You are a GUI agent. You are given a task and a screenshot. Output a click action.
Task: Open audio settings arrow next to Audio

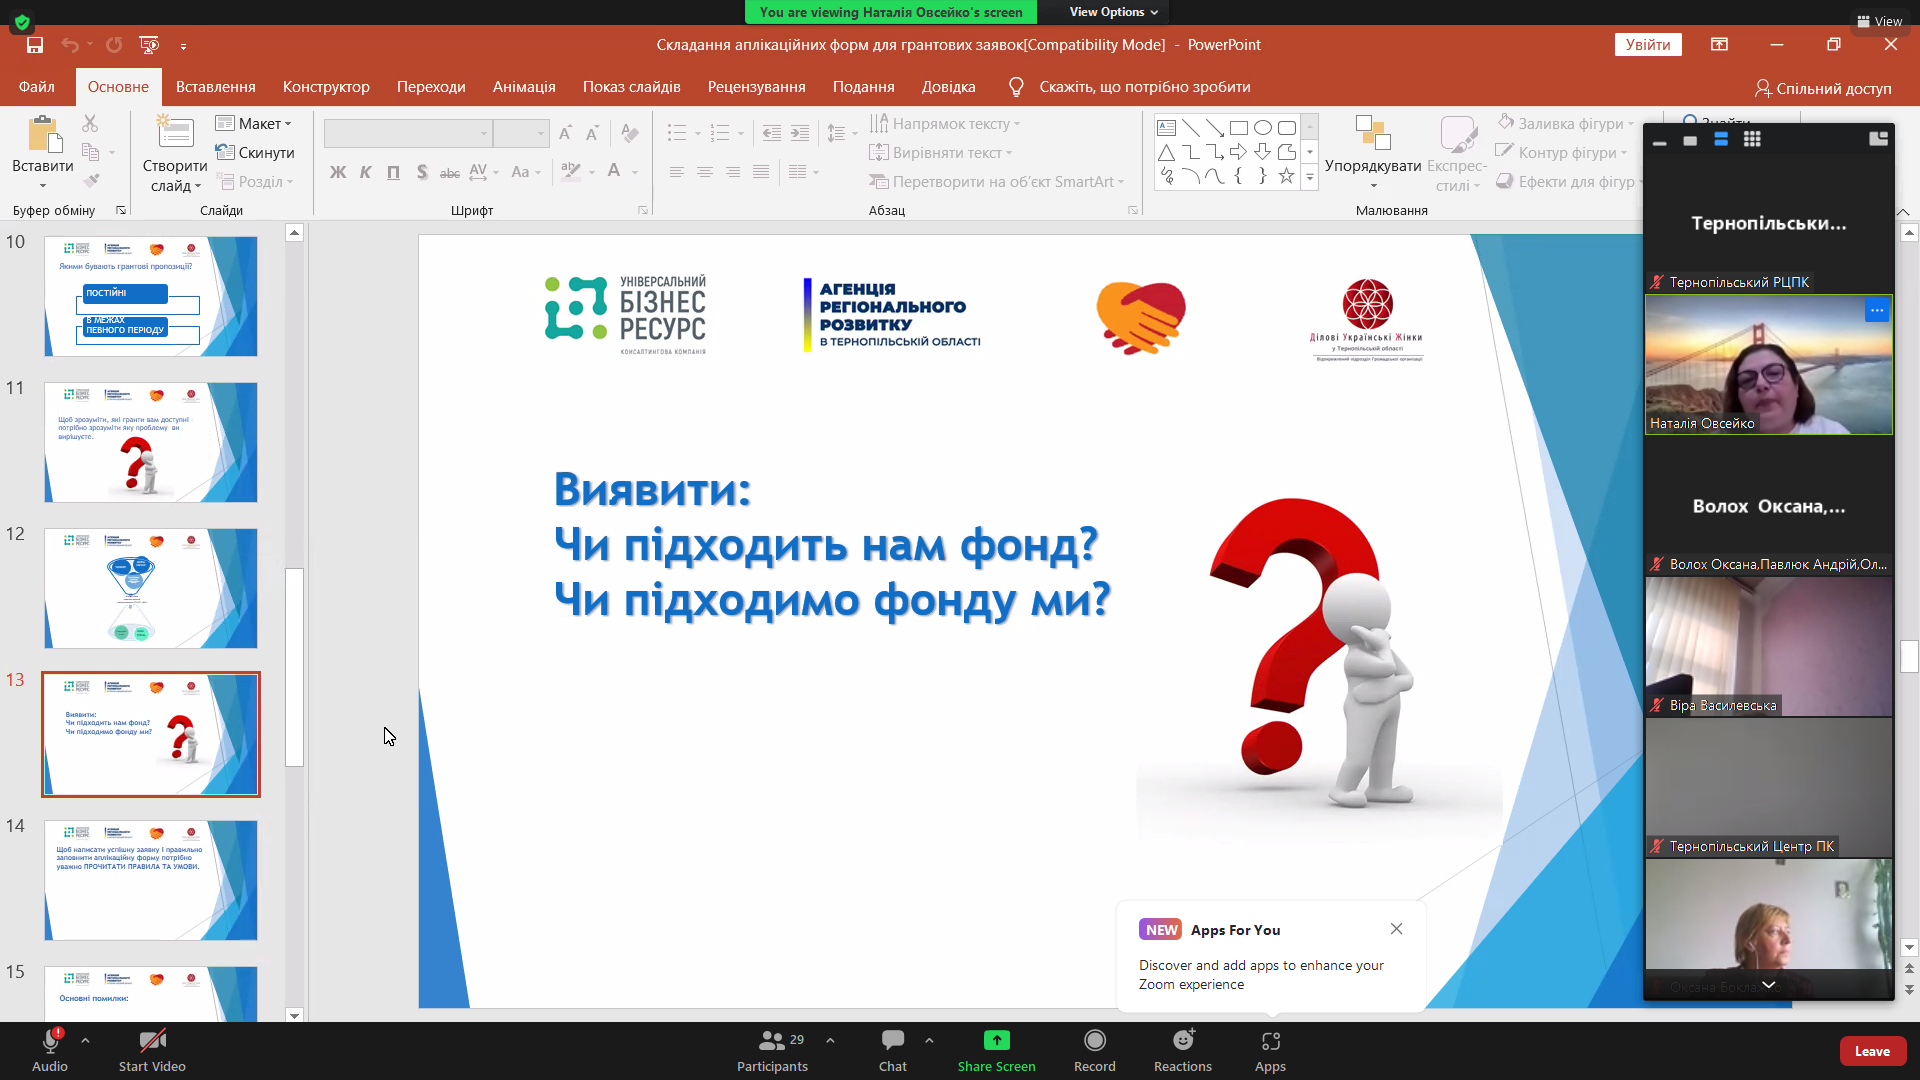coord(85,1040)
